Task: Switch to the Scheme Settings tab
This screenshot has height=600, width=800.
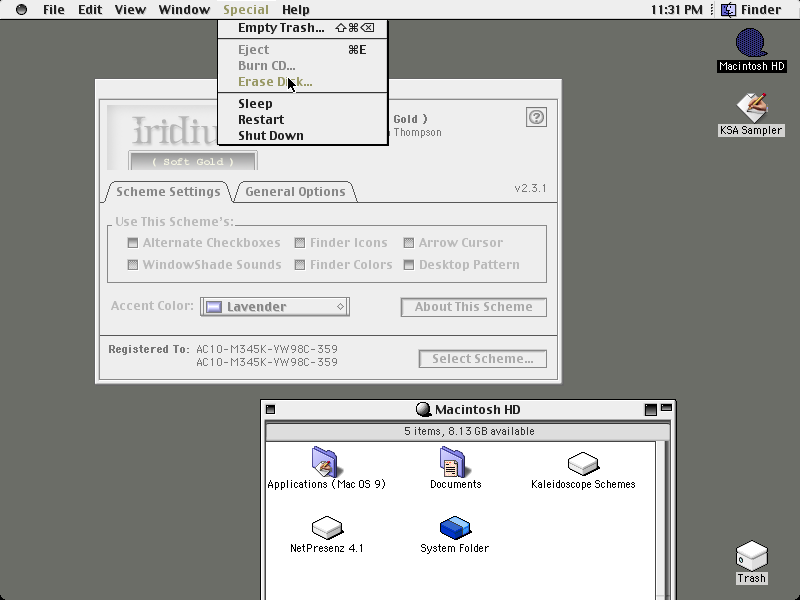Action: 168,192
